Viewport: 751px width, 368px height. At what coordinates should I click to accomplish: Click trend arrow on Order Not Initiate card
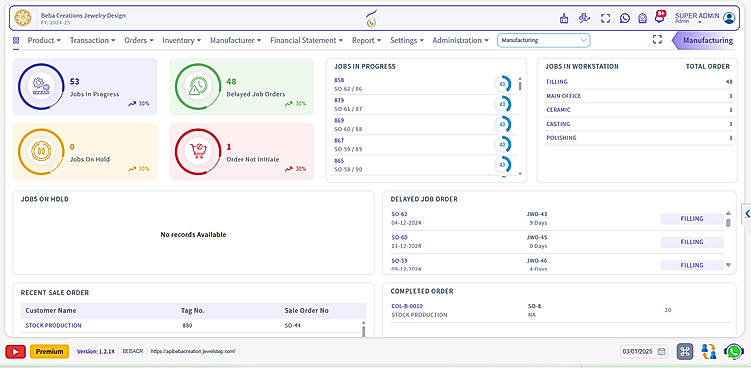289,169
